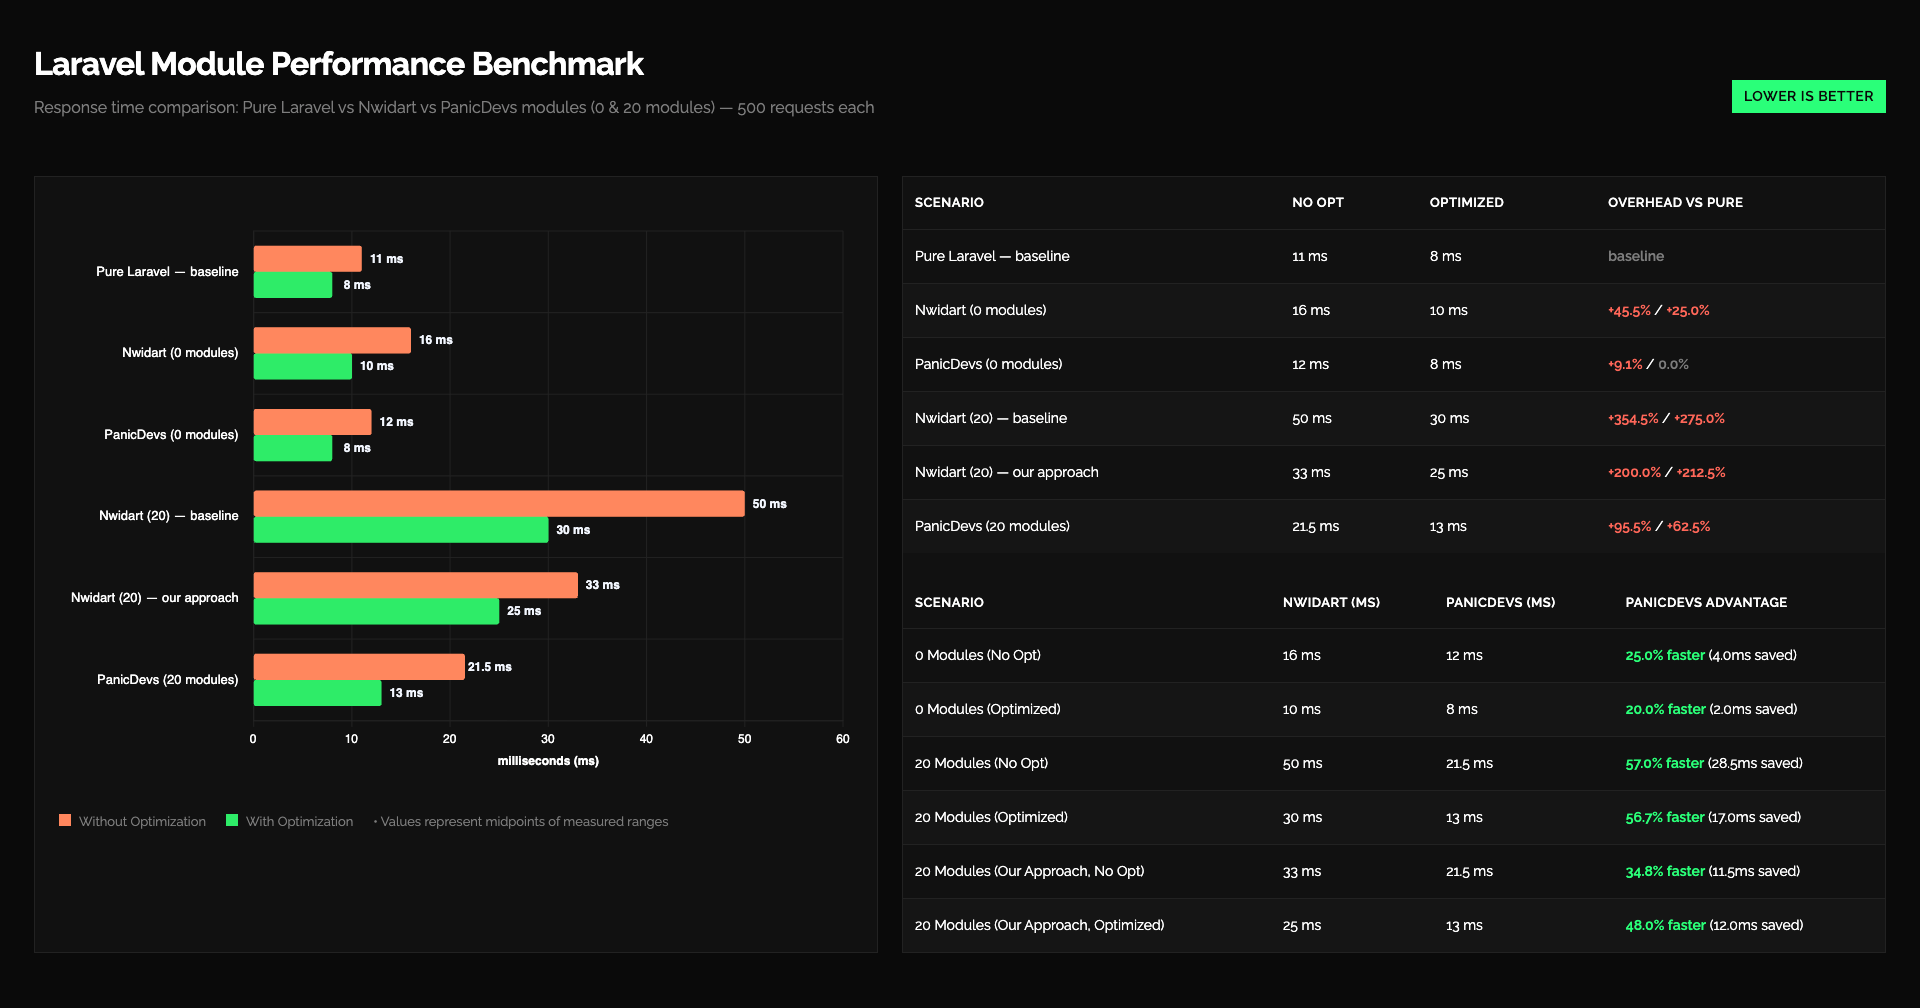The width and height of the screenshot is (1920, 1008).
Task: Click the PANICDEVS ADVANTAGE column header
Action: point(1706,602)
